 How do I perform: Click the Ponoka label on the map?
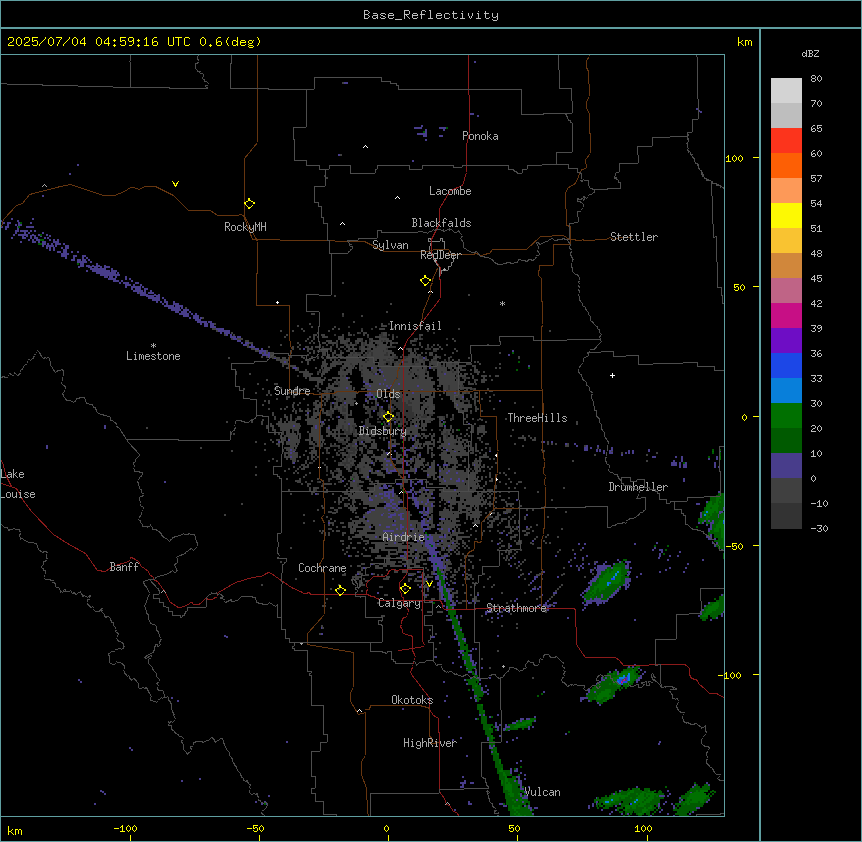pos(480,136)
